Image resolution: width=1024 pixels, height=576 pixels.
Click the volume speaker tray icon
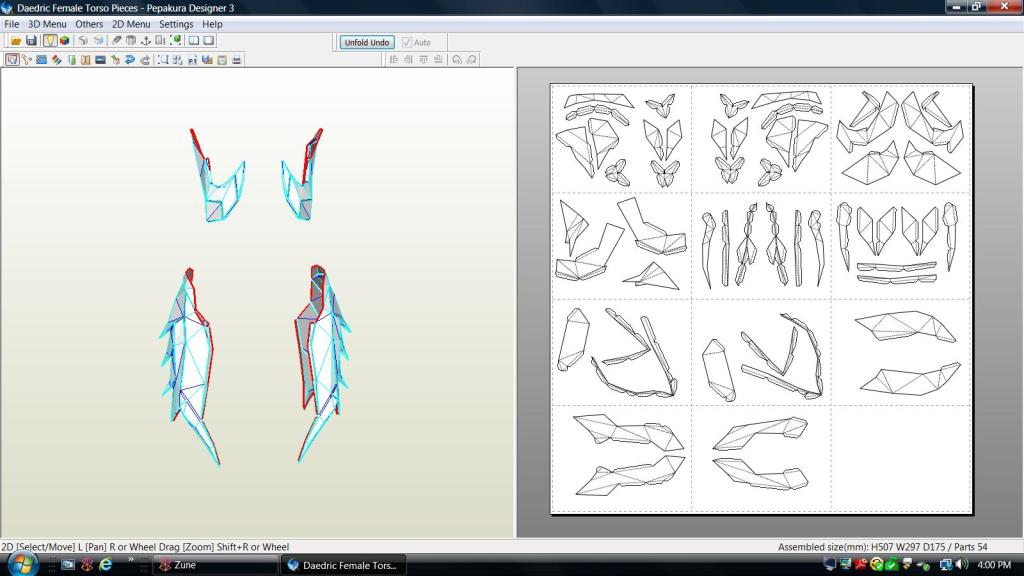pyautogui.click(x=963, y=565)
